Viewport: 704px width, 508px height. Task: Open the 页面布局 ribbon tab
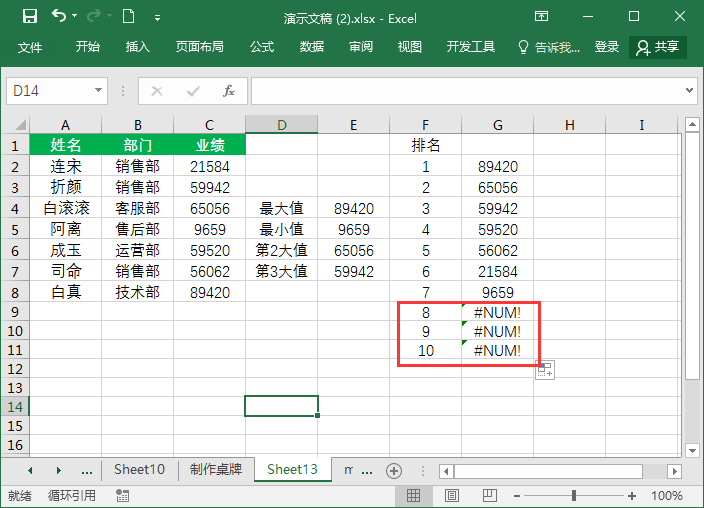[199, 46]
